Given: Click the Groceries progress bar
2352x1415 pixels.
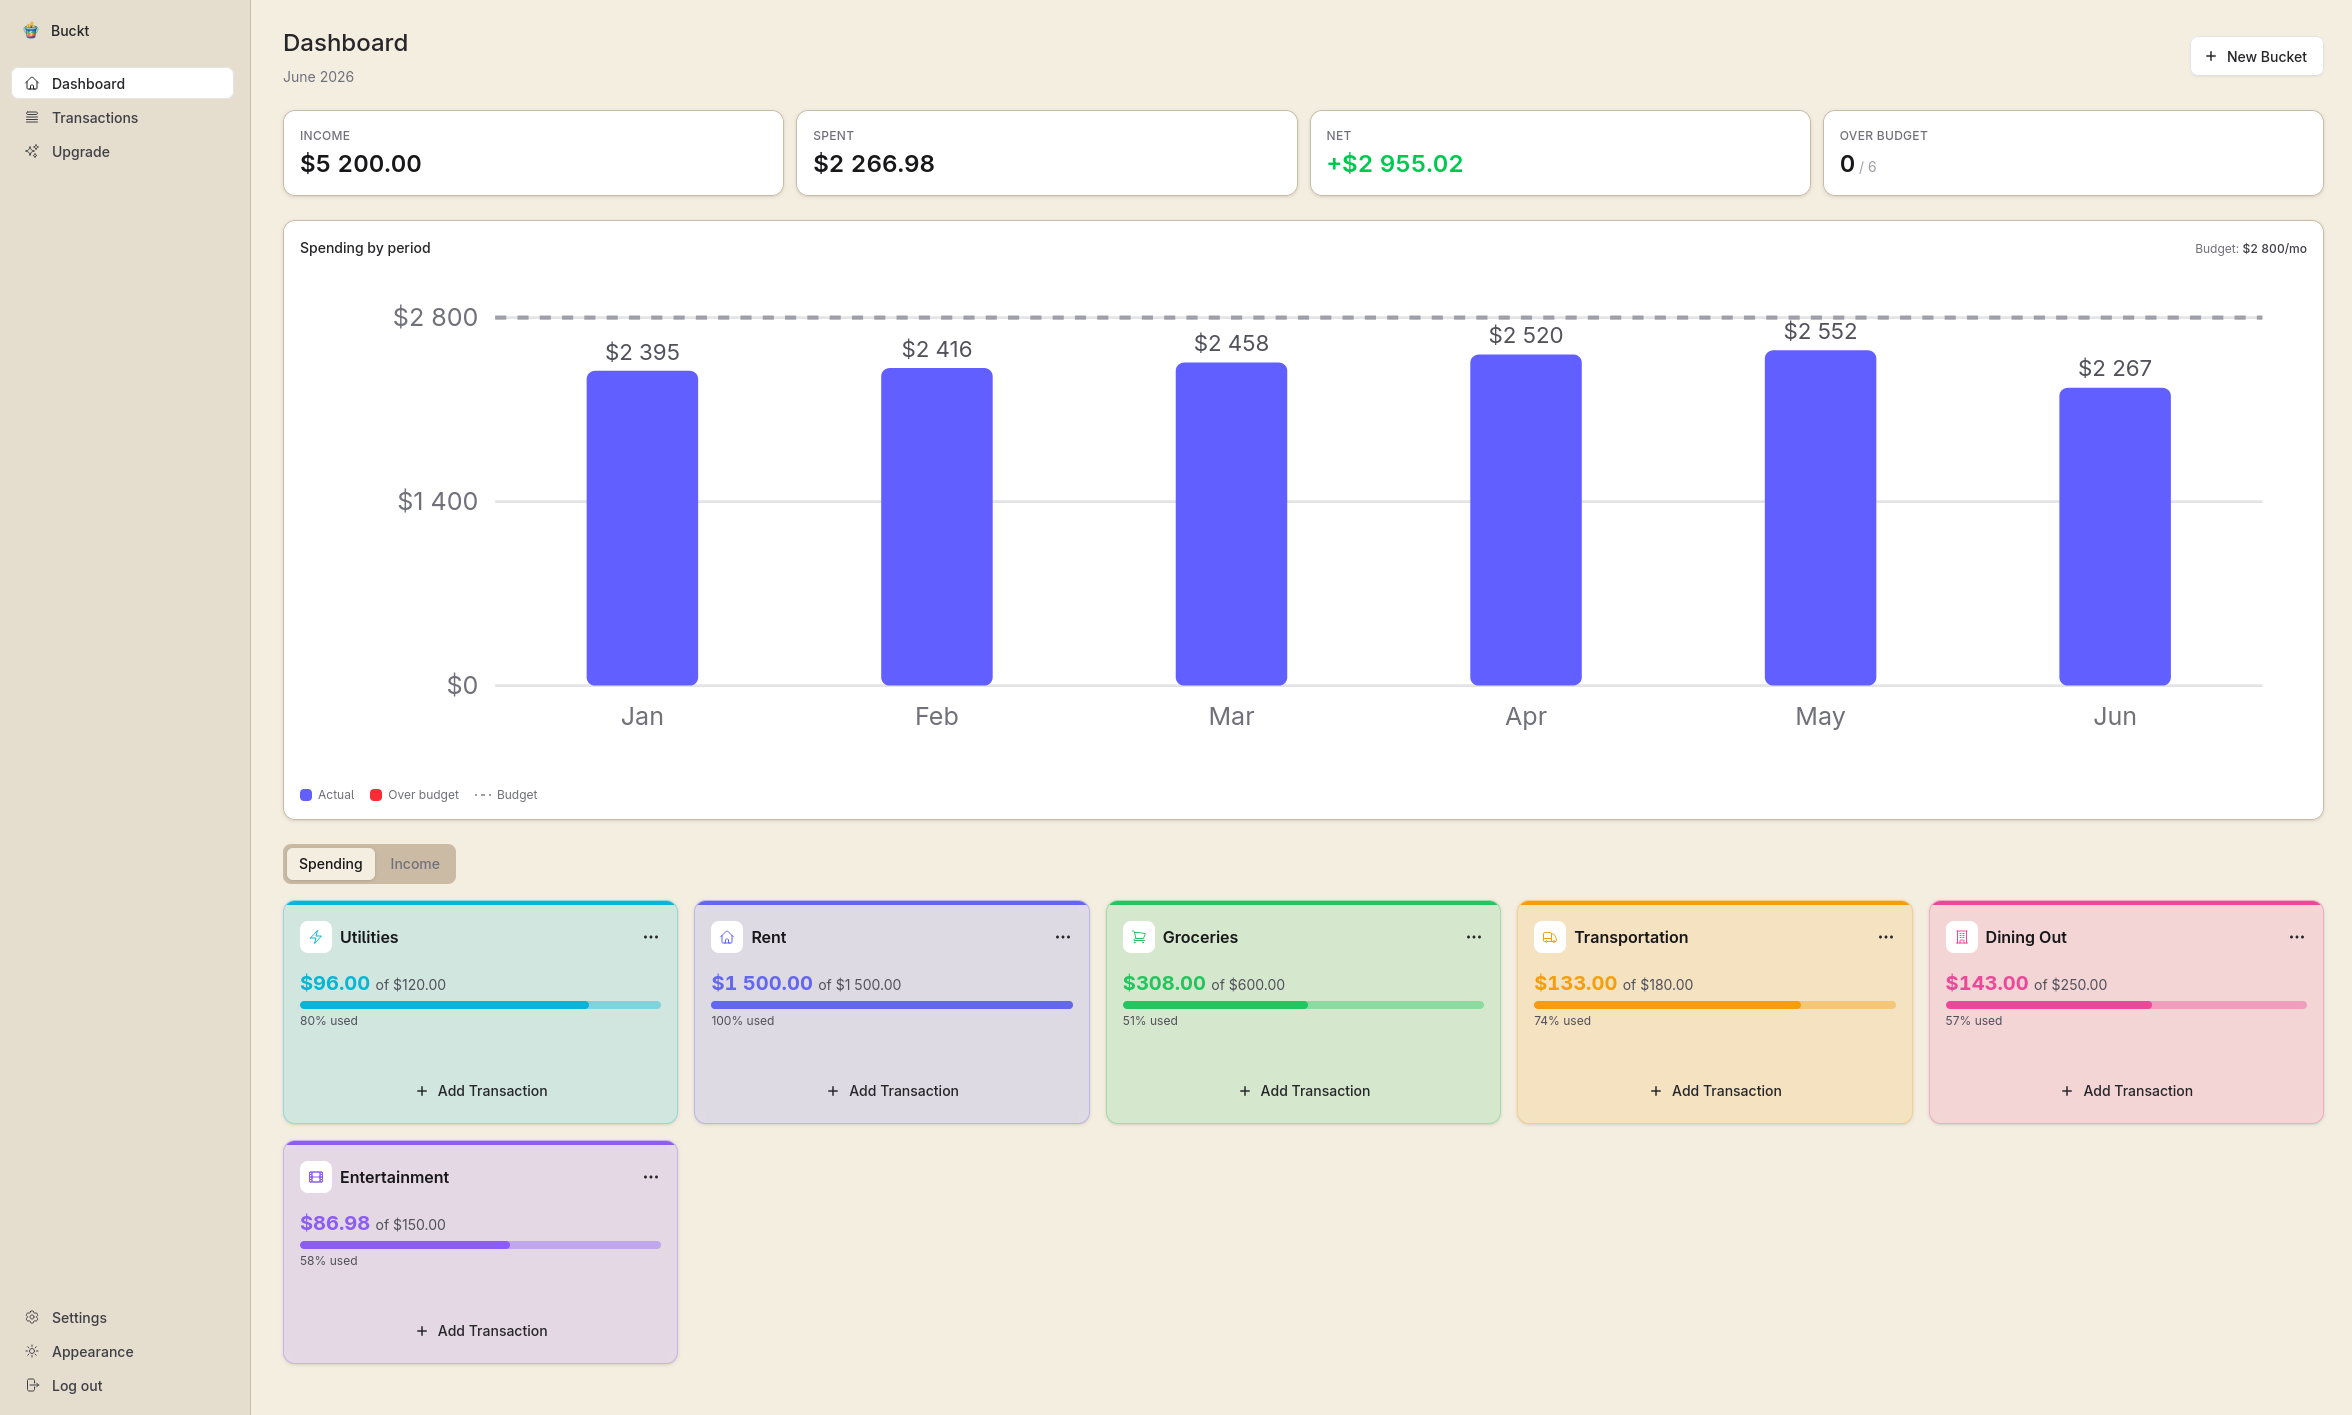Looking at the screenshot, I should (x=1303, y=1005).
